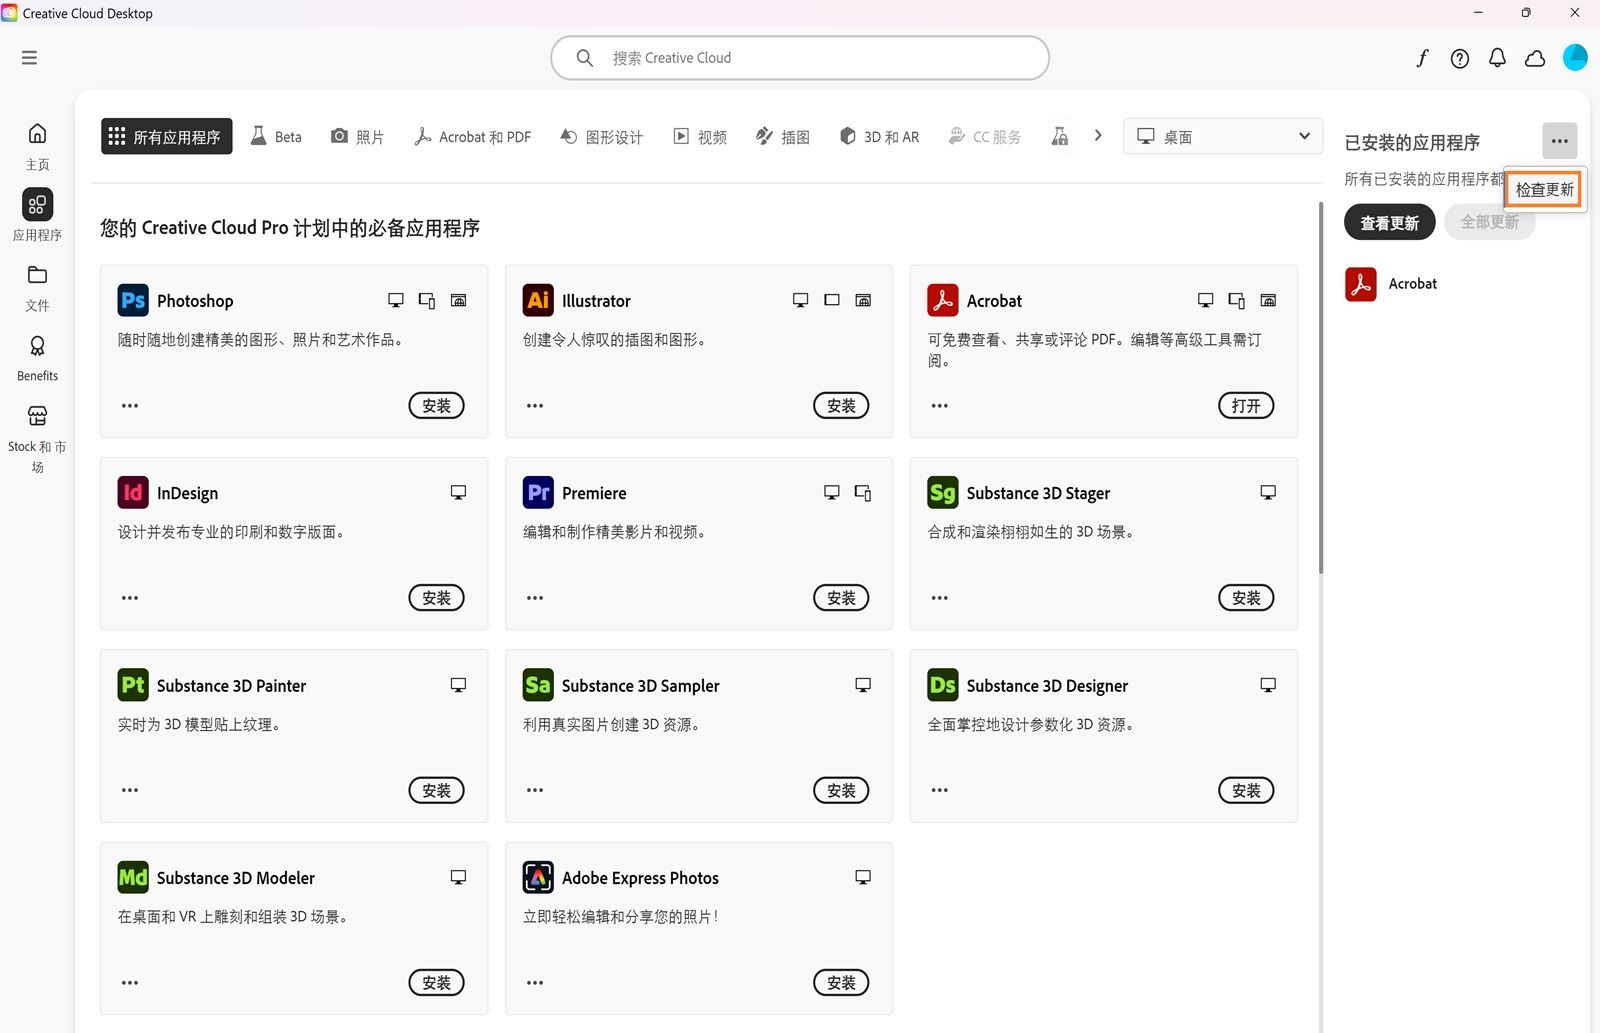
Task: Open the cloud storage status icon
Action: pyautogui.click(x=1535, y=58)
